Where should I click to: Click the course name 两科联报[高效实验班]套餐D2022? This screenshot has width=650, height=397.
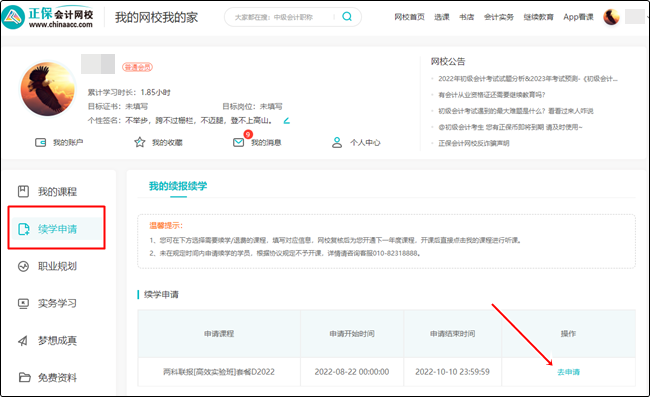point(219,372)
